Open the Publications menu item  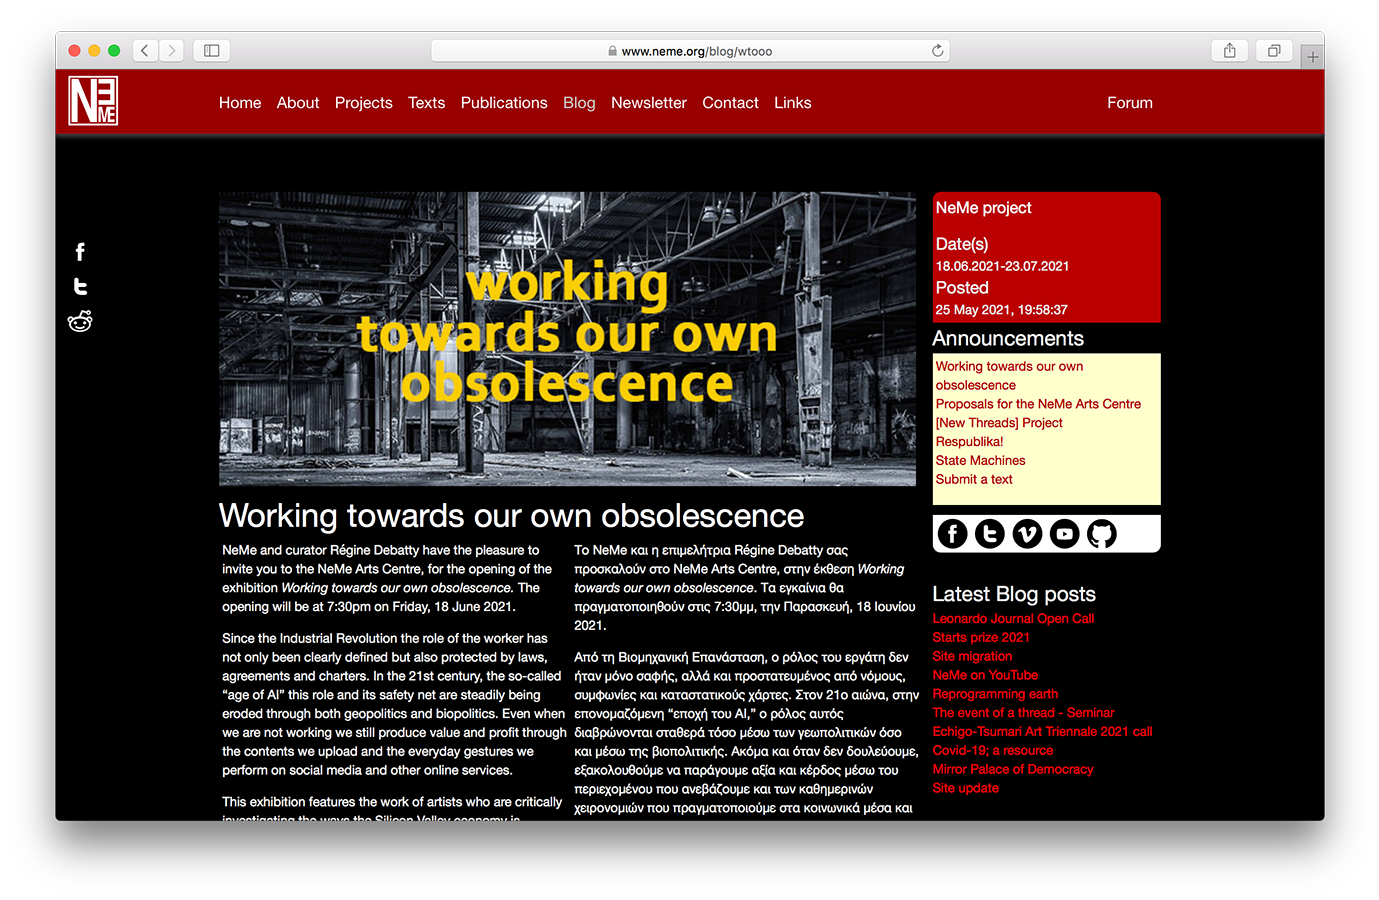pos(504,102)
